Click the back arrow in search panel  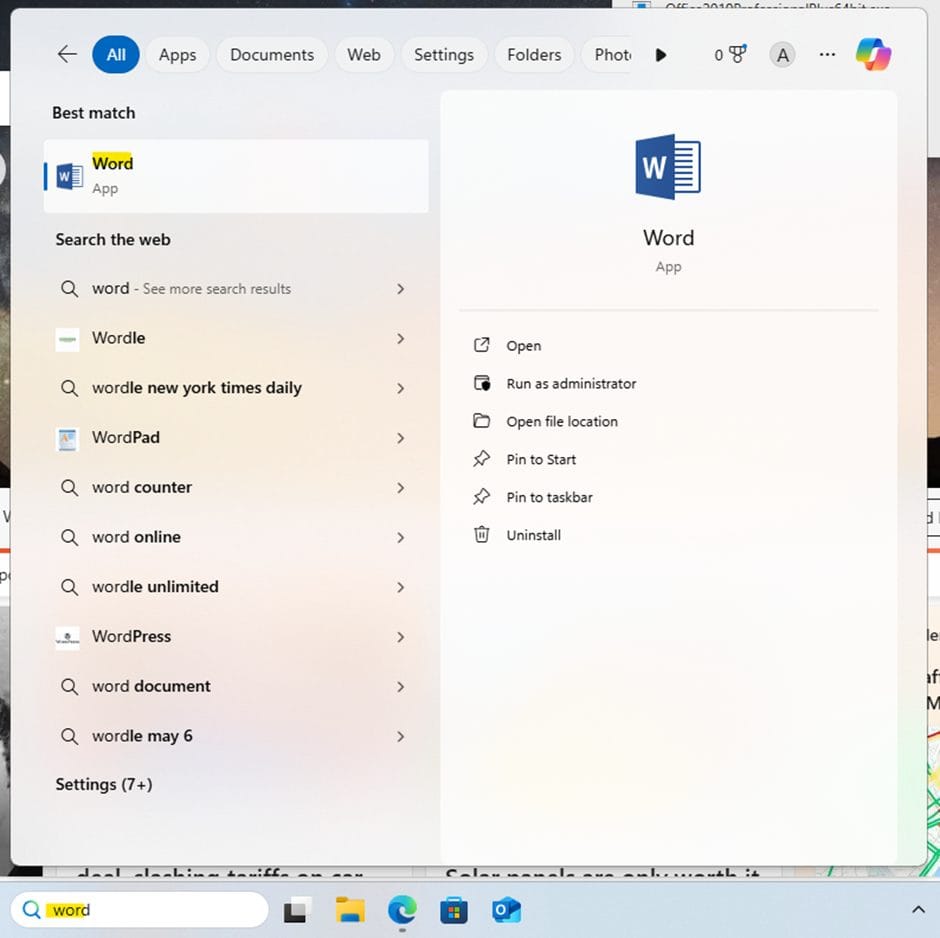(x=67, y=55)
